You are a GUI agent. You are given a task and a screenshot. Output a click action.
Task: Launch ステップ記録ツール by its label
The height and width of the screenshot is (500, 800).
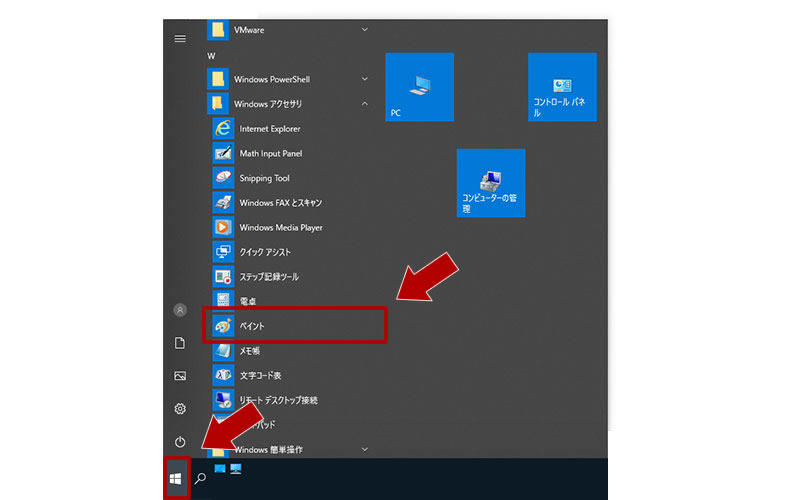click(x=269, y=277)
